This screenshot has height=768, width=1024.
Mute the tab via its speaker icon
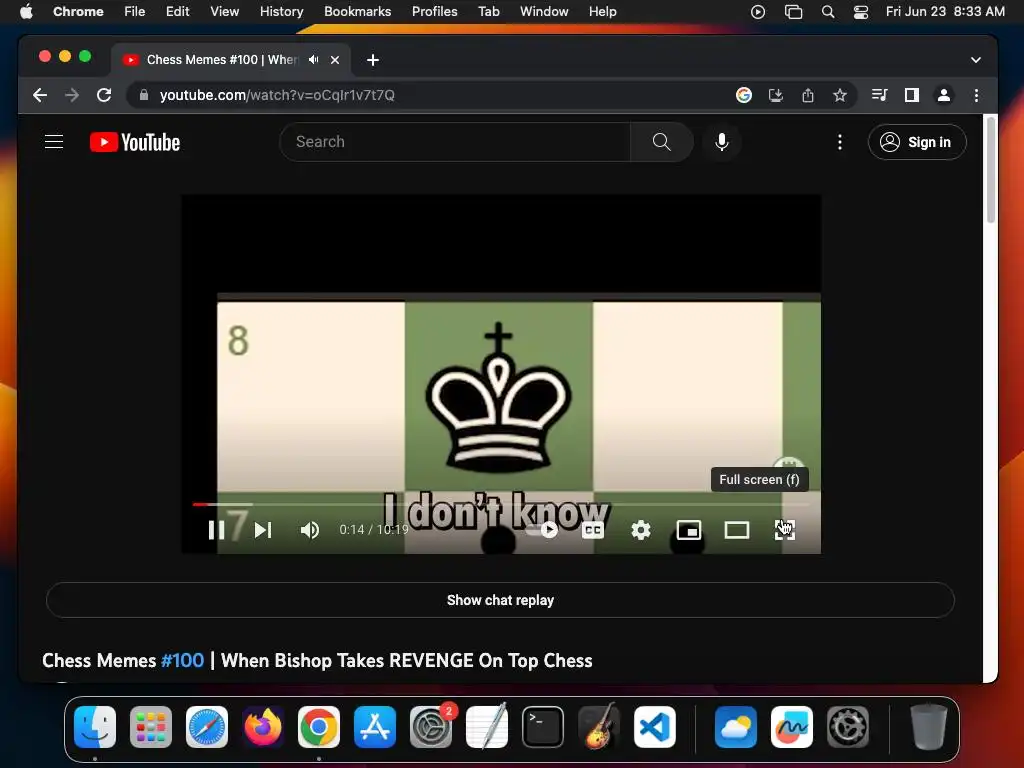point(313,59)
